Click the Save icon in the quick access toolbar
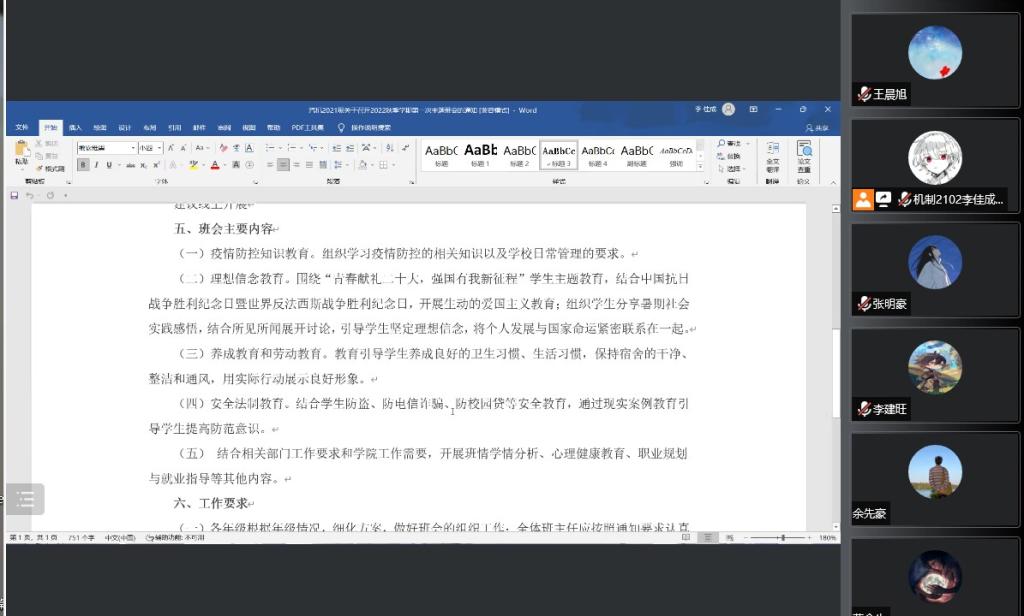 point(14,195)
